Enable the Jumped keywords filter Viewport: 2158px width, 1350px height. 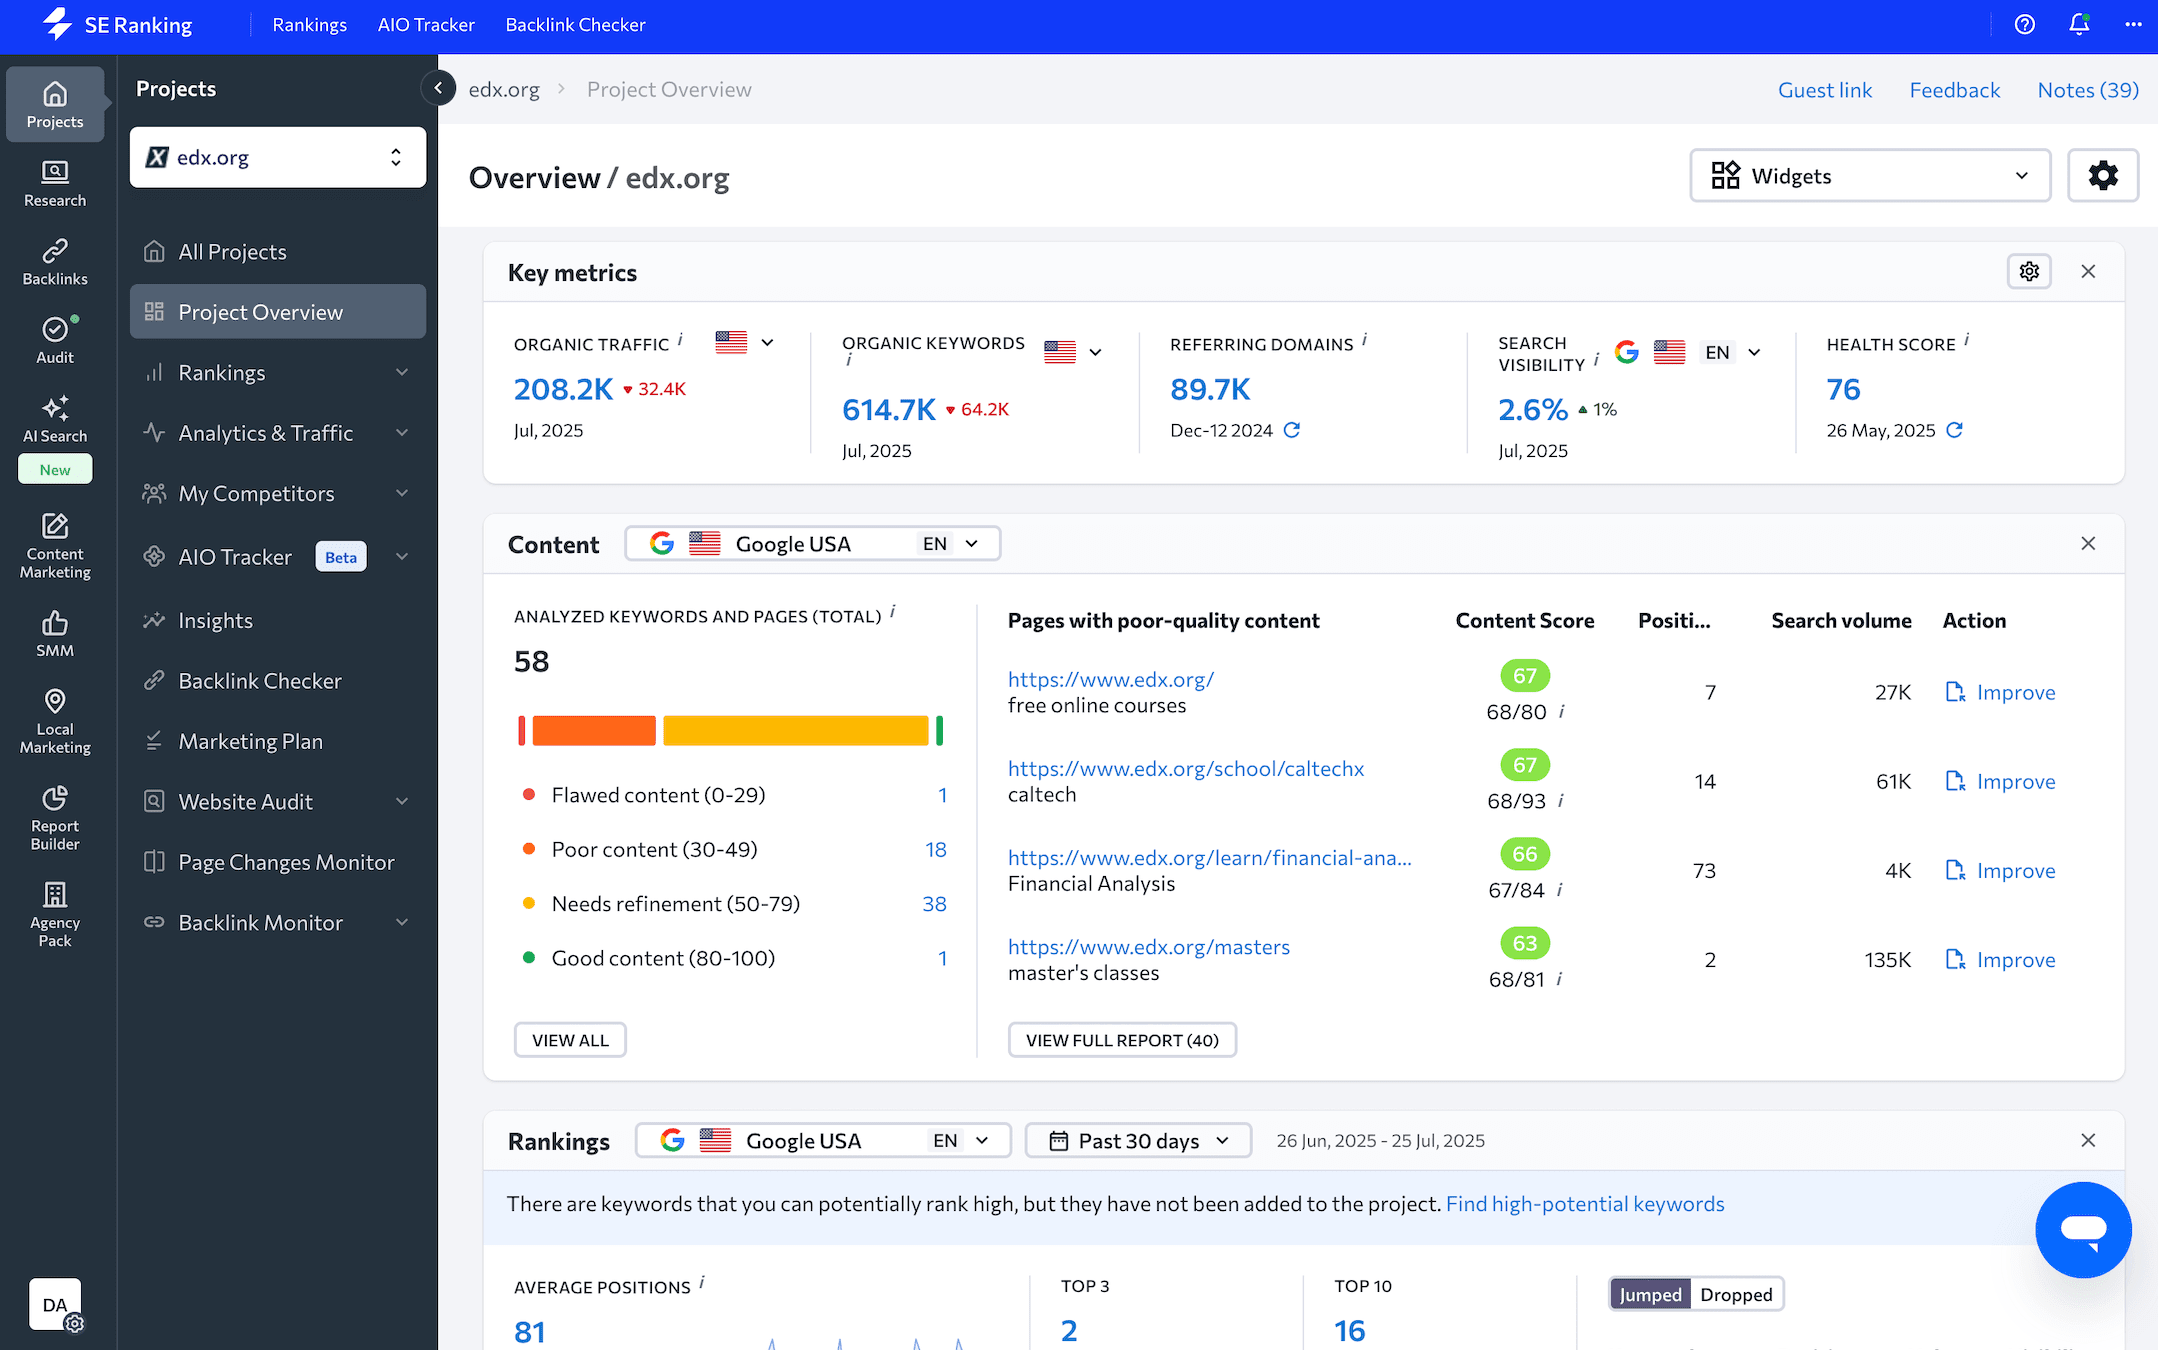(x=1650, y=1294)
